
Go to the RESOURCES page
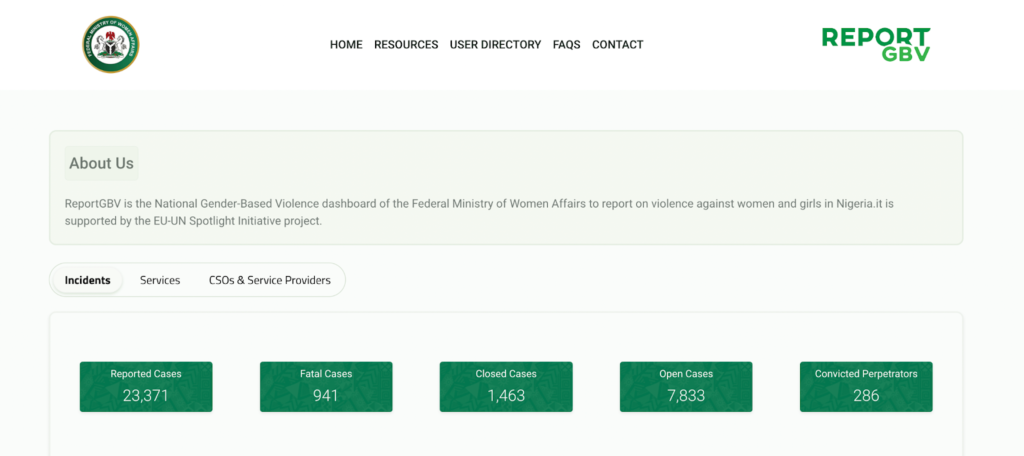(x=406, y=44)
